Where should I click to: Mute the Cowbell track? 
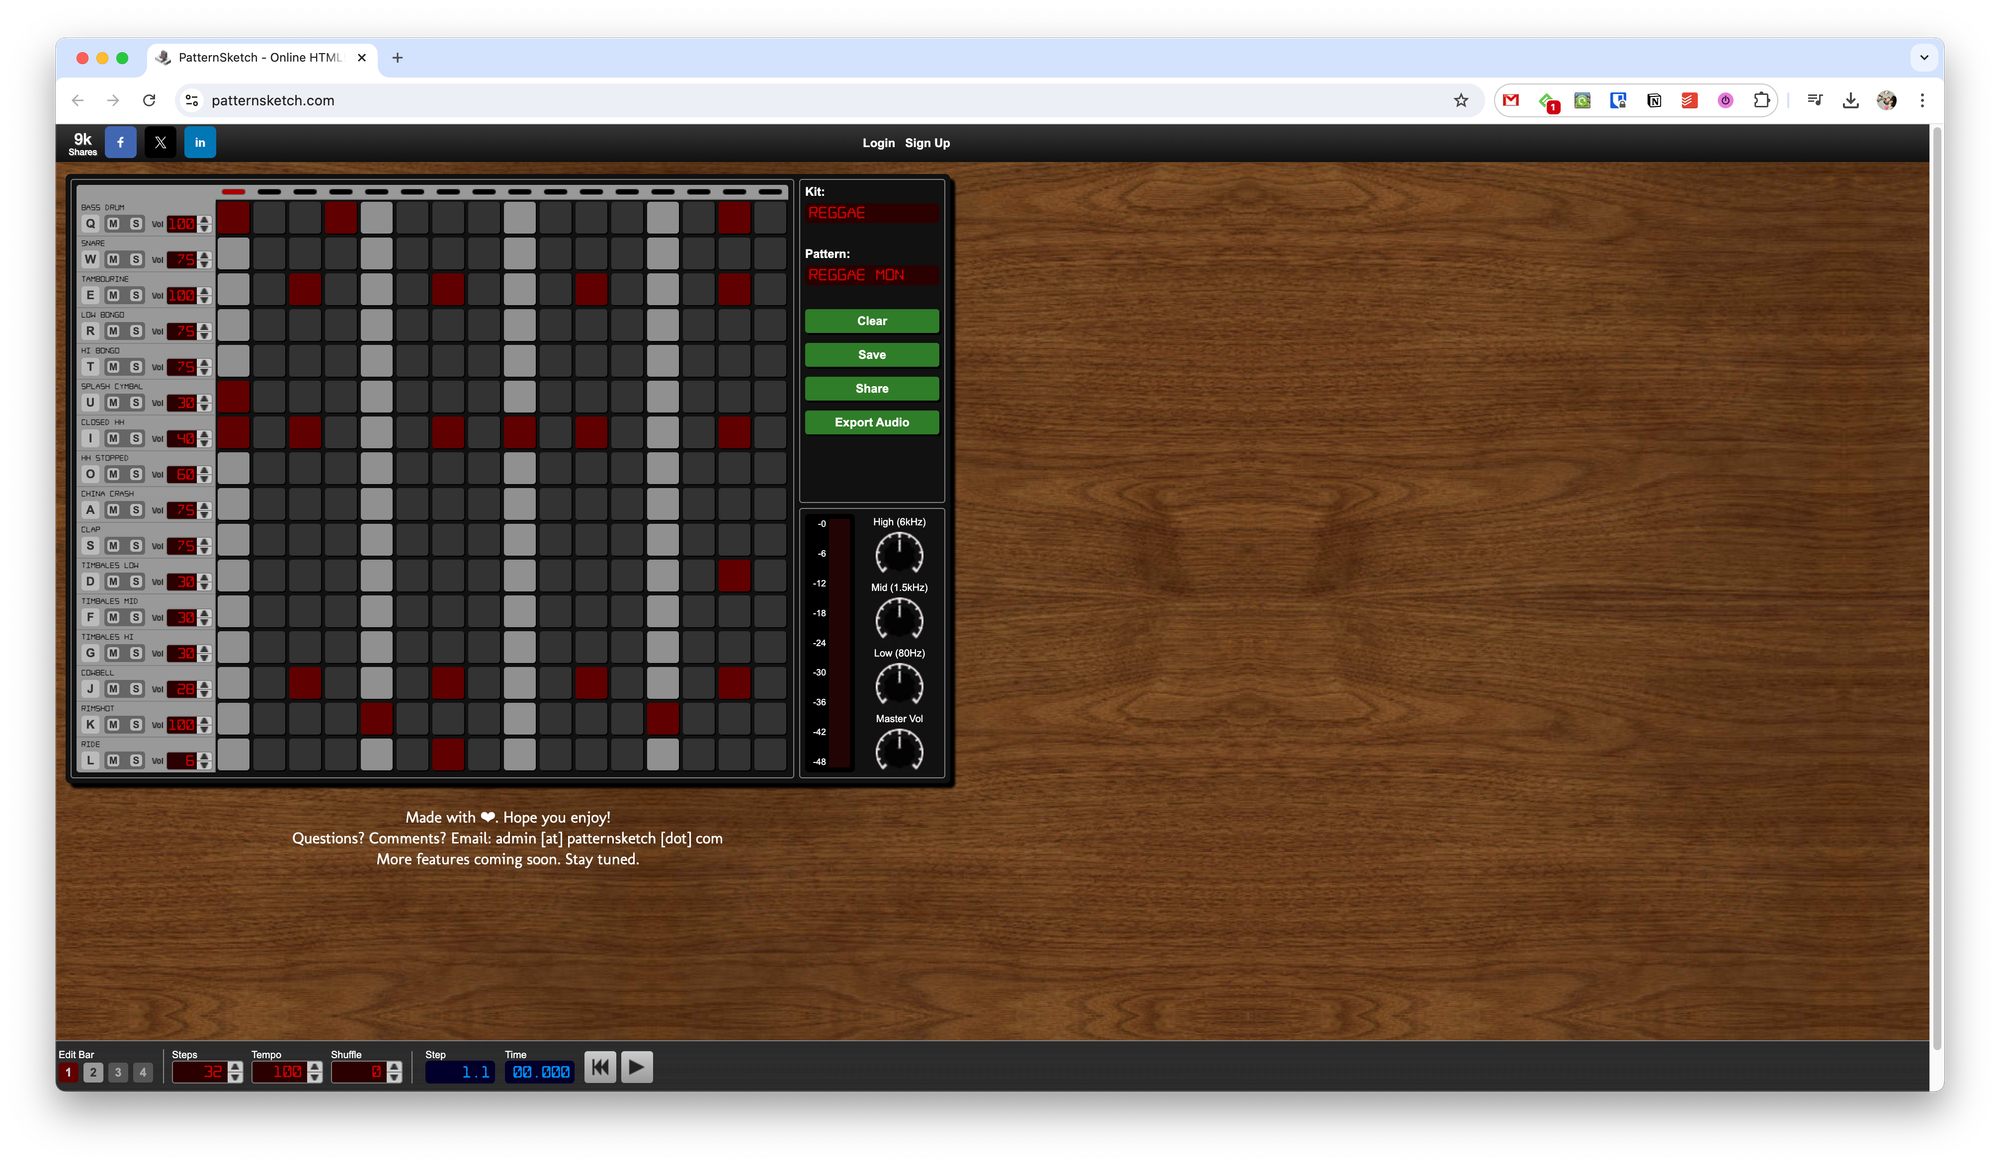(x=113, y=689)
